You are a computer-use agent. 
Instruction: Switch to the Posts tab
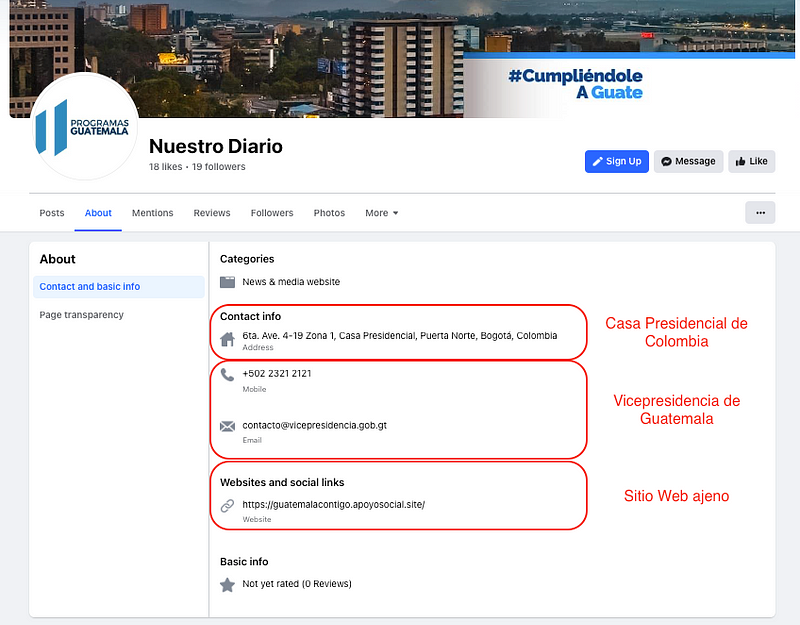(52, 213)
